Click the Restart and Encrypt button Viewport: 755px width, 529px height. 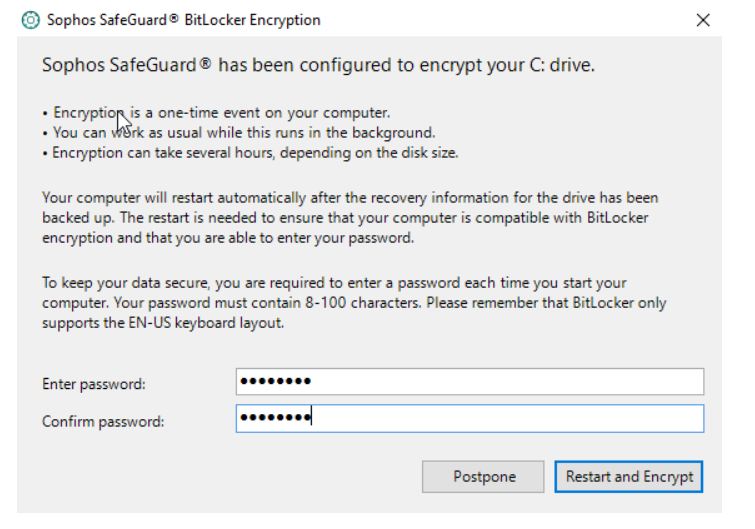[629, 477]
